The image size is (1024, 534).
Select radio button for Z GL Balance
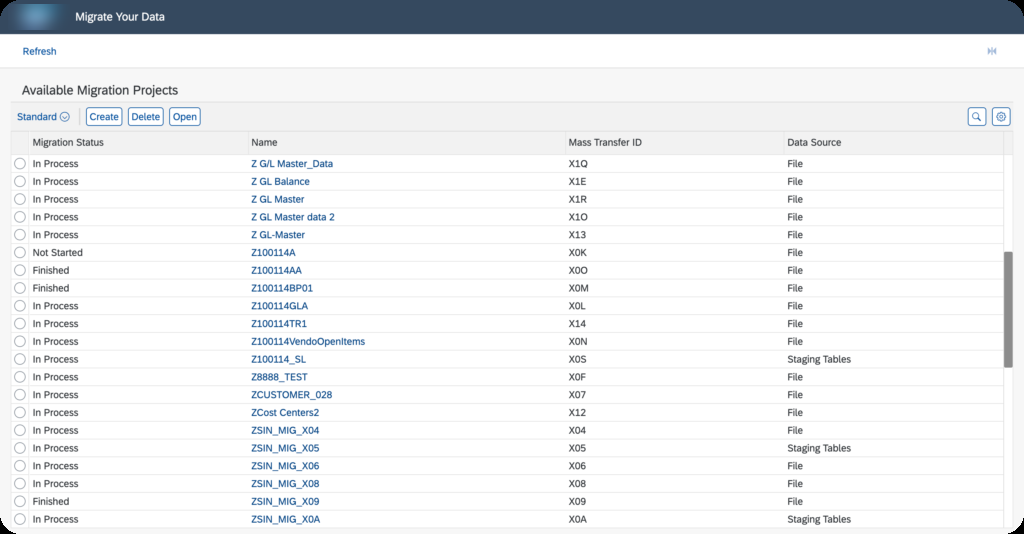tap(20, 181)
